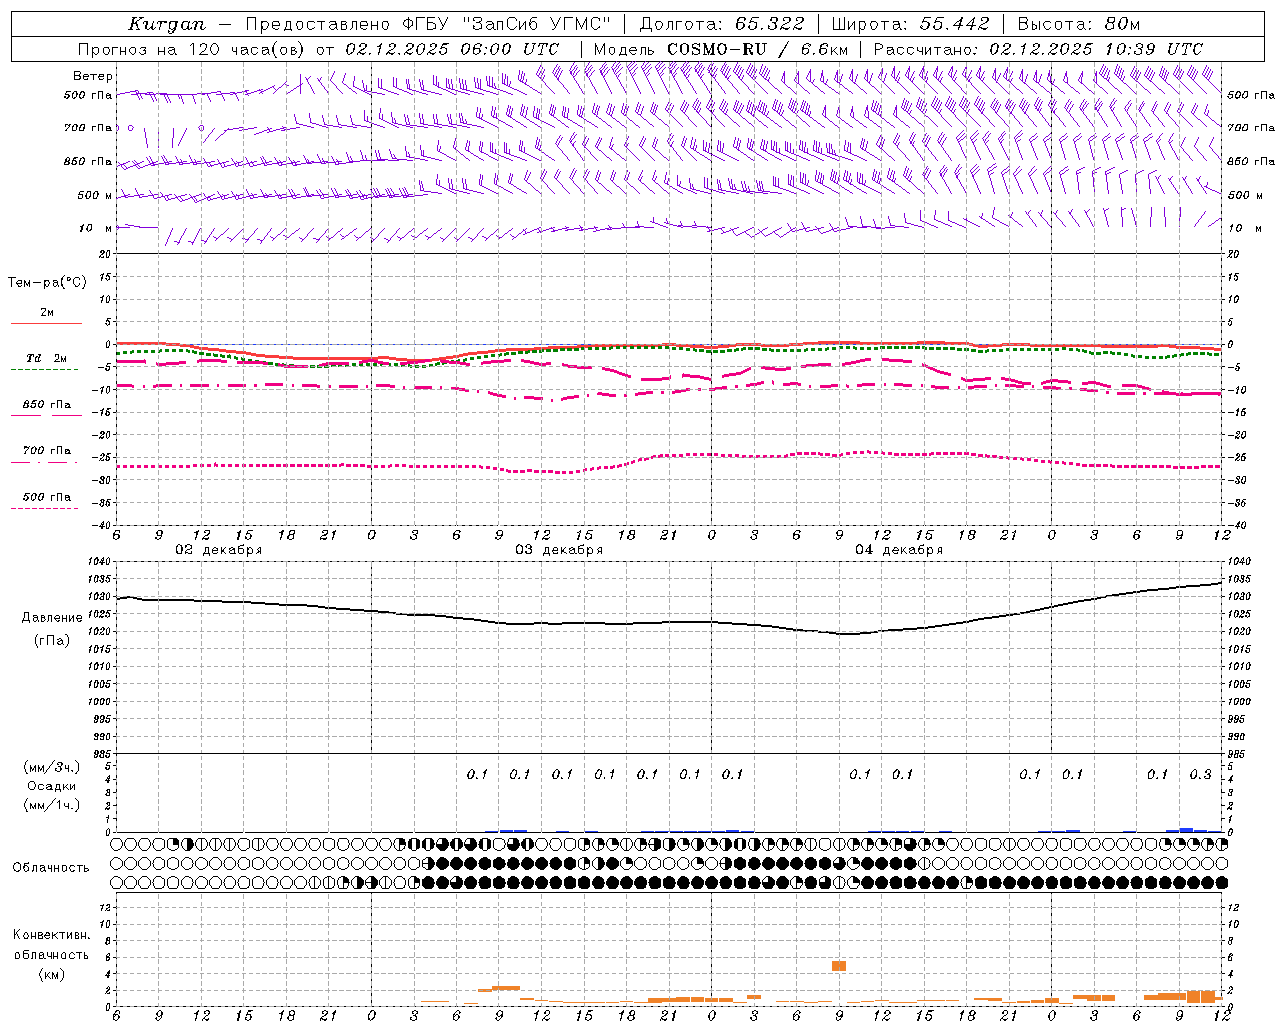This screenshot has height=1024, width=1280.
Task: Click the green dashed line sample under "Td 2м"
Action: click(x=45, y=369)
